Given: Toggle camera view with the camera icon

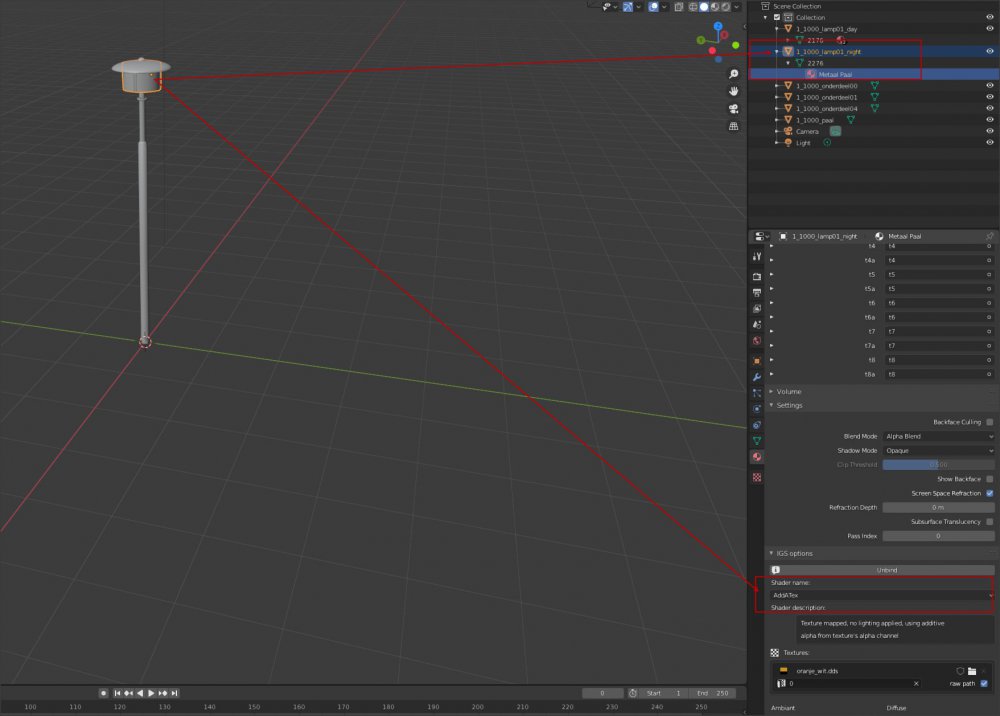Looking at the screenshot, I should pos(734,109).
